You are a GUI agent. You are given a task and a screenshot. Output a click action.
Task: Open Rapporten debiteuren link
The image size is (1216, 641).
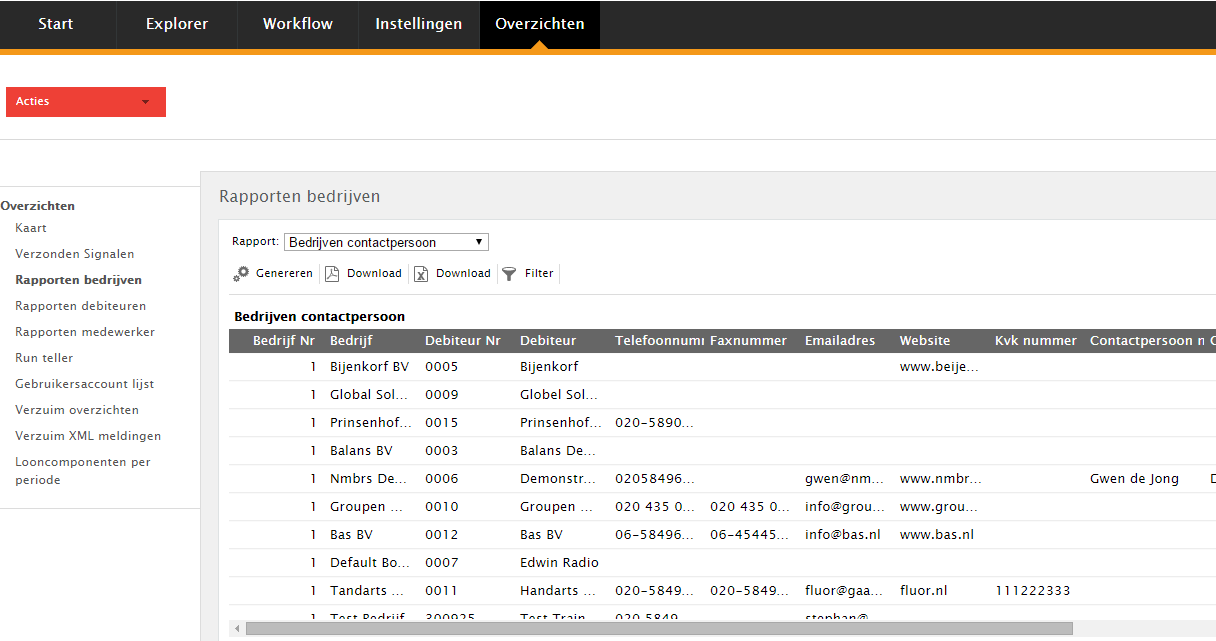[81, 306]
